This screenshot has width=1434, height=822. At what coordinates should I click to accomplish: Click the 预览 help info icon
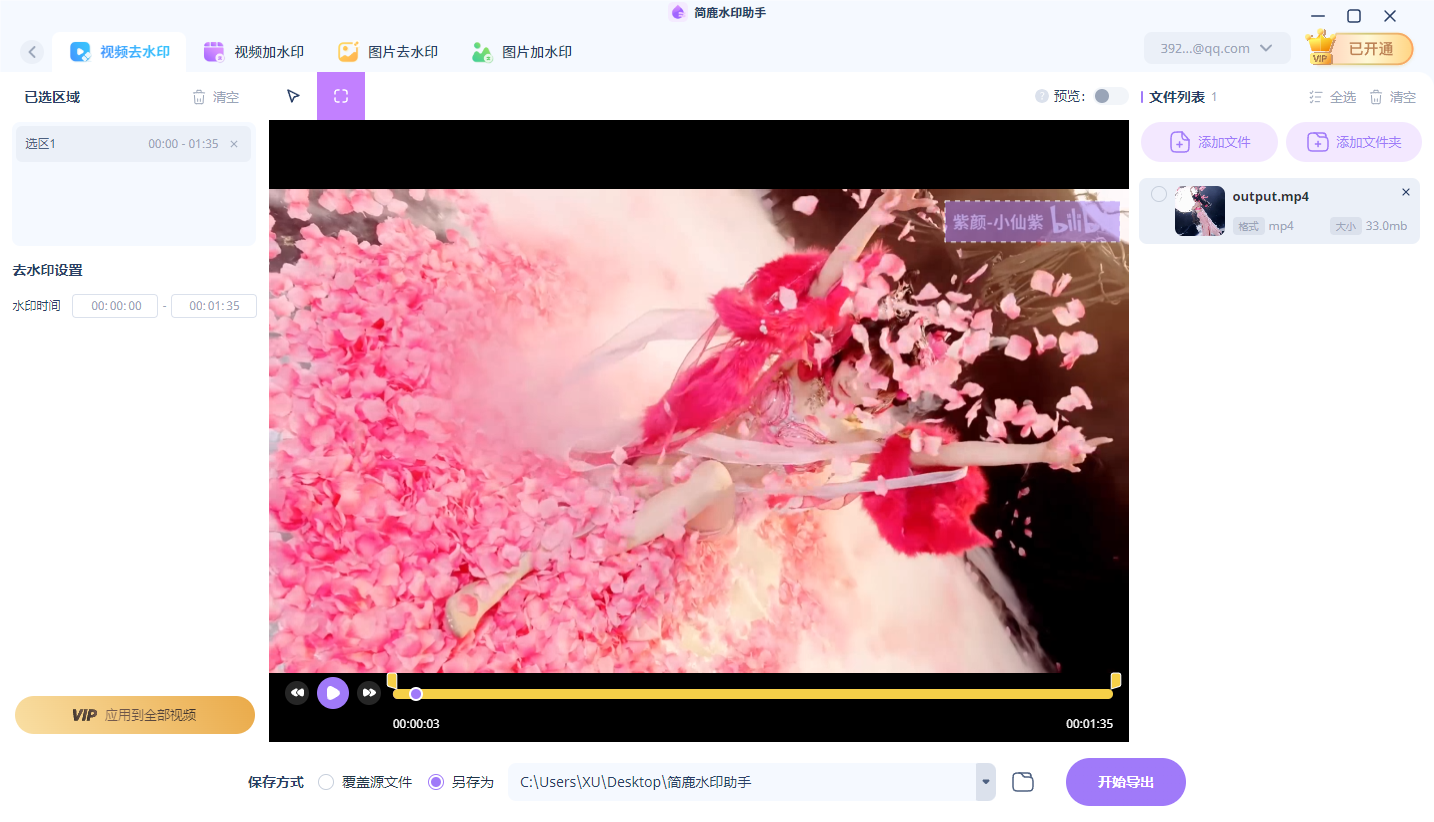tap(1042, 96)
